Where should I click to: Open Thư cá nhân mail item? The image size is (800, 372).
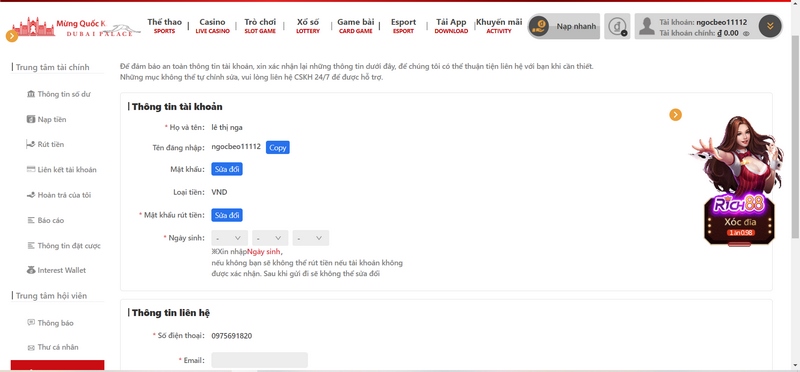tap(53, 348)
